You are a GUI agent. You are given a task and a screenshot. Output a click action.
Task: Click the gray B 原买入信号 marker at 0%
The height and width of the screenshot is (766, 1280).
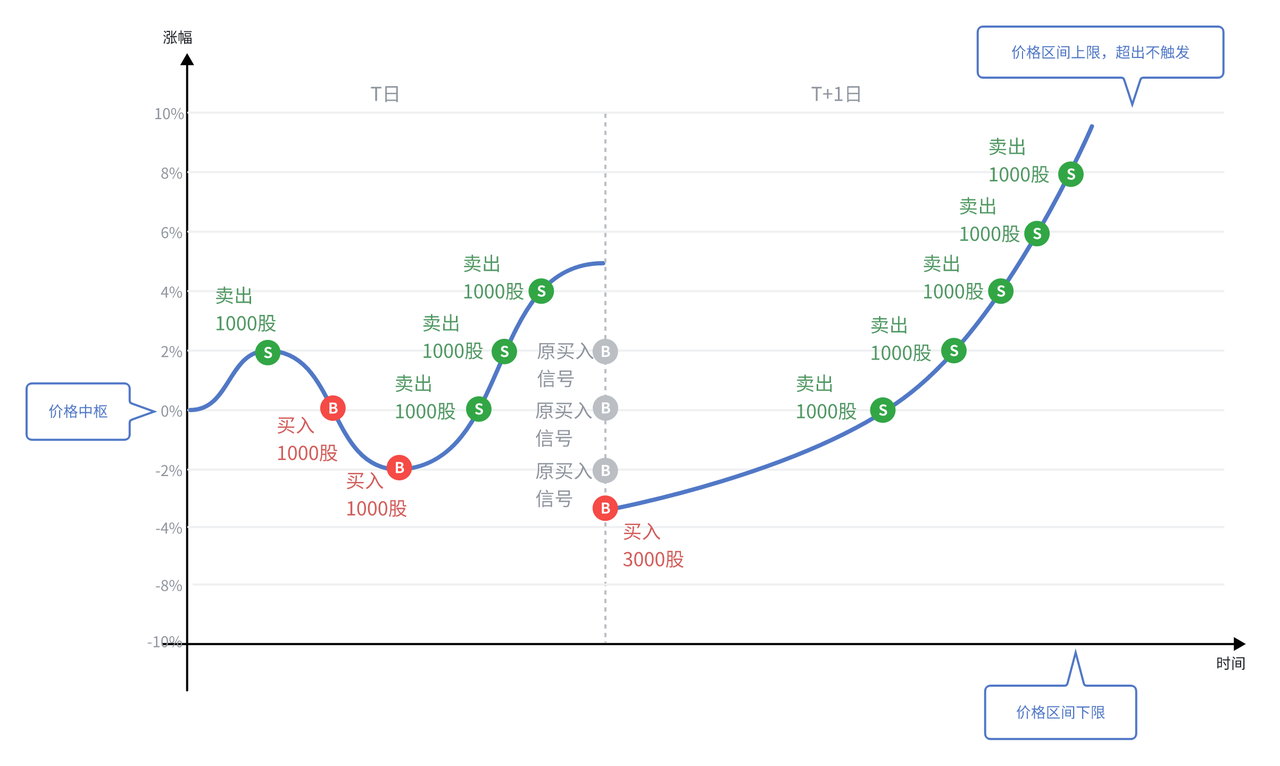[605, 408]
